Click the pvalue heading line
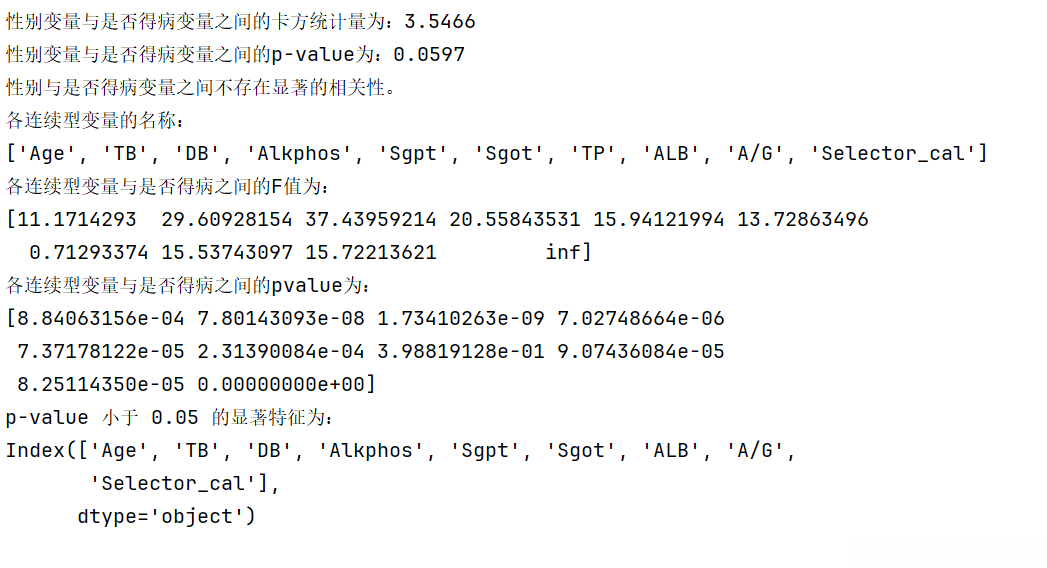 tap(188, 285)
